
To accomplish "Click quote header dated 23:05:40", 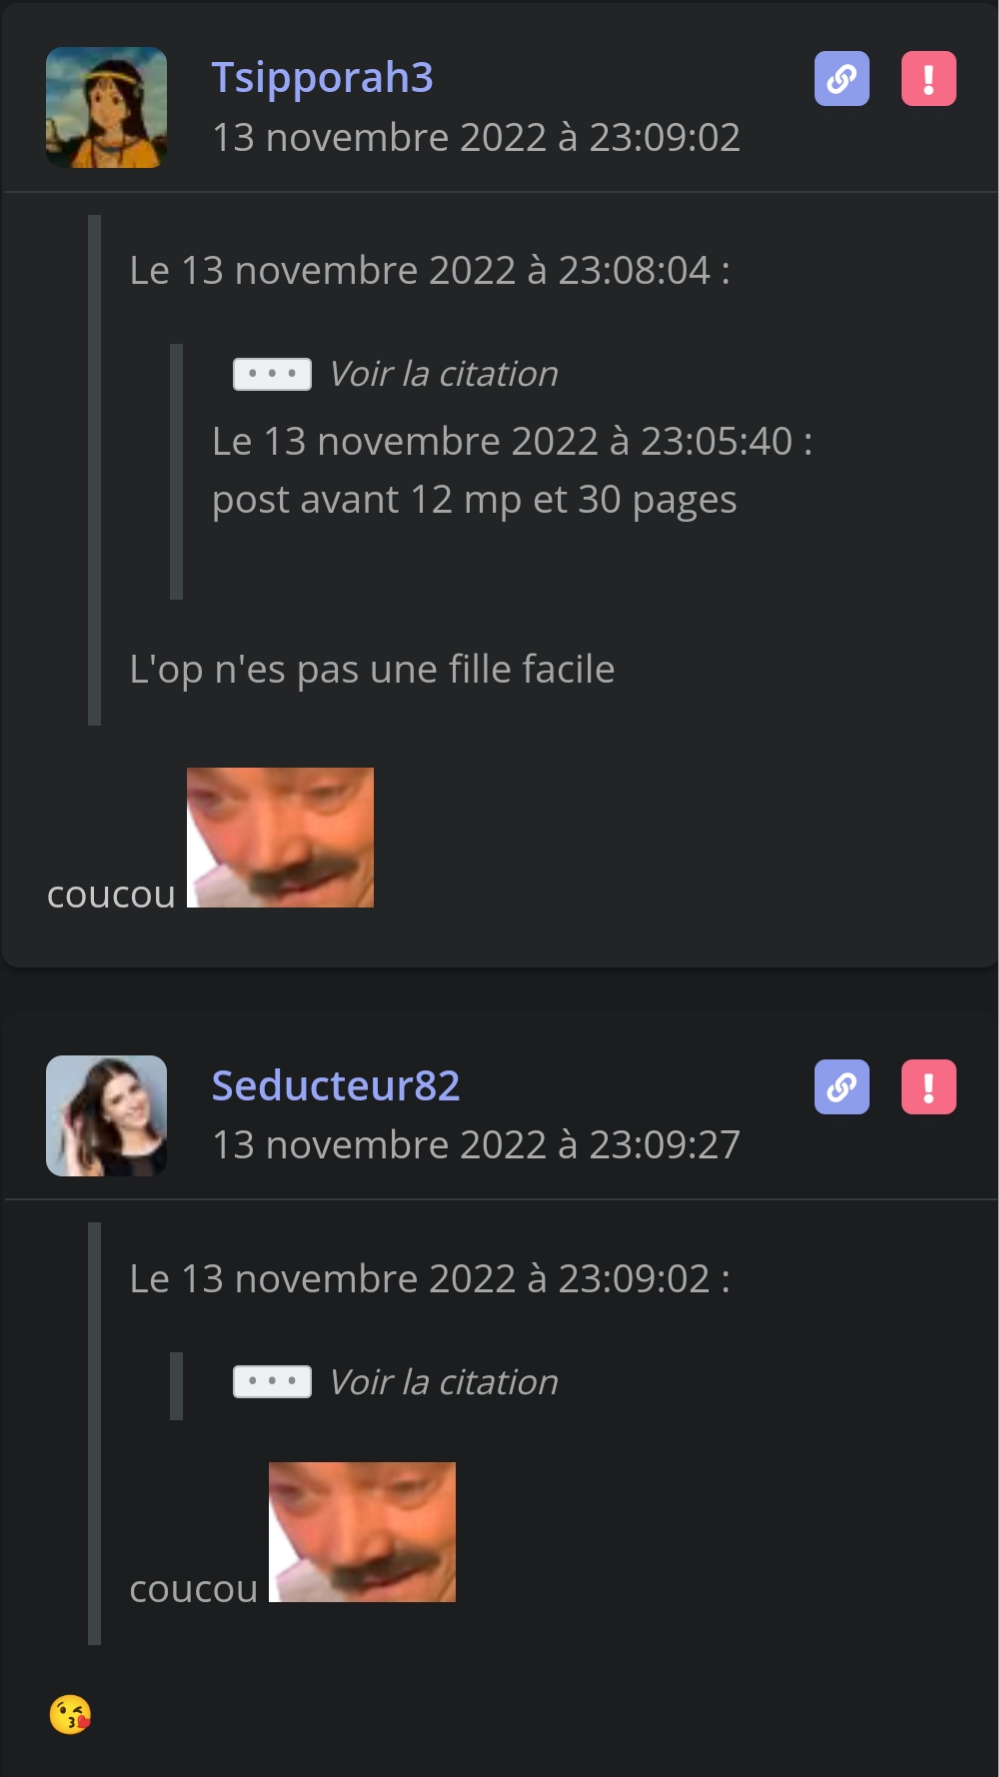I will 512,441.
